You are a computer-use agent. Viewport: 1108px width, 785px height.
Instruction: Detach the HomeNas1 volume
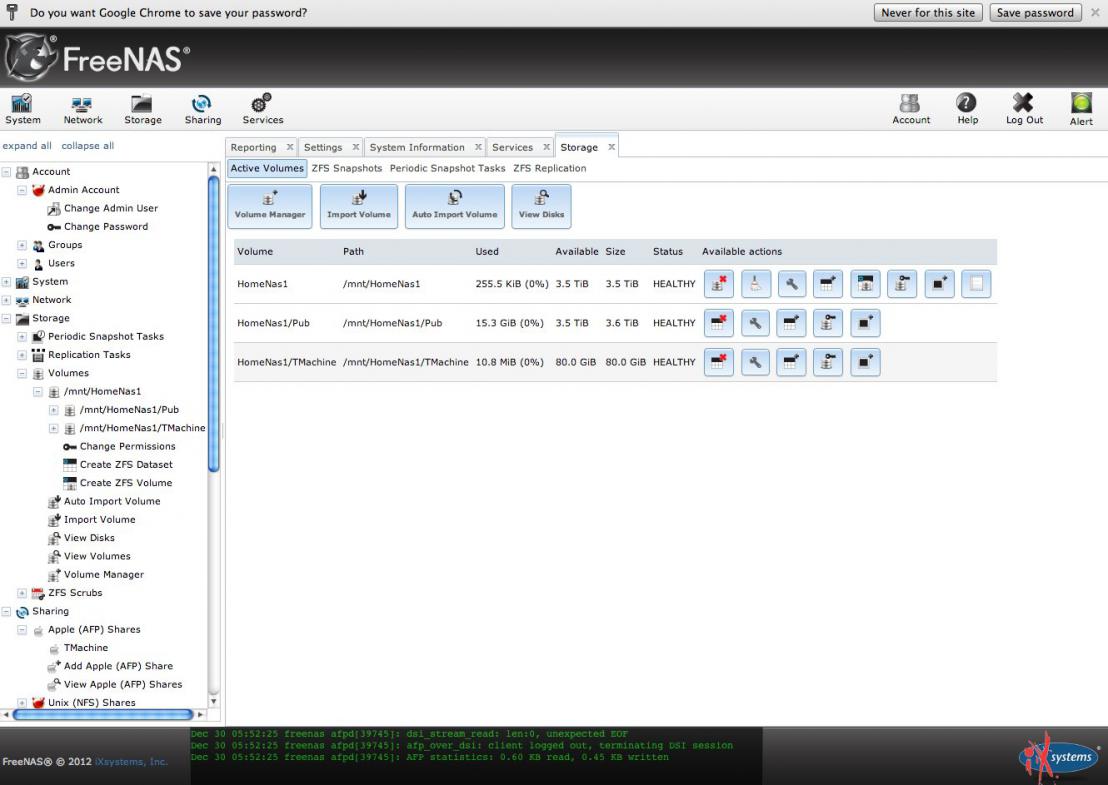[x=719, y=284]
